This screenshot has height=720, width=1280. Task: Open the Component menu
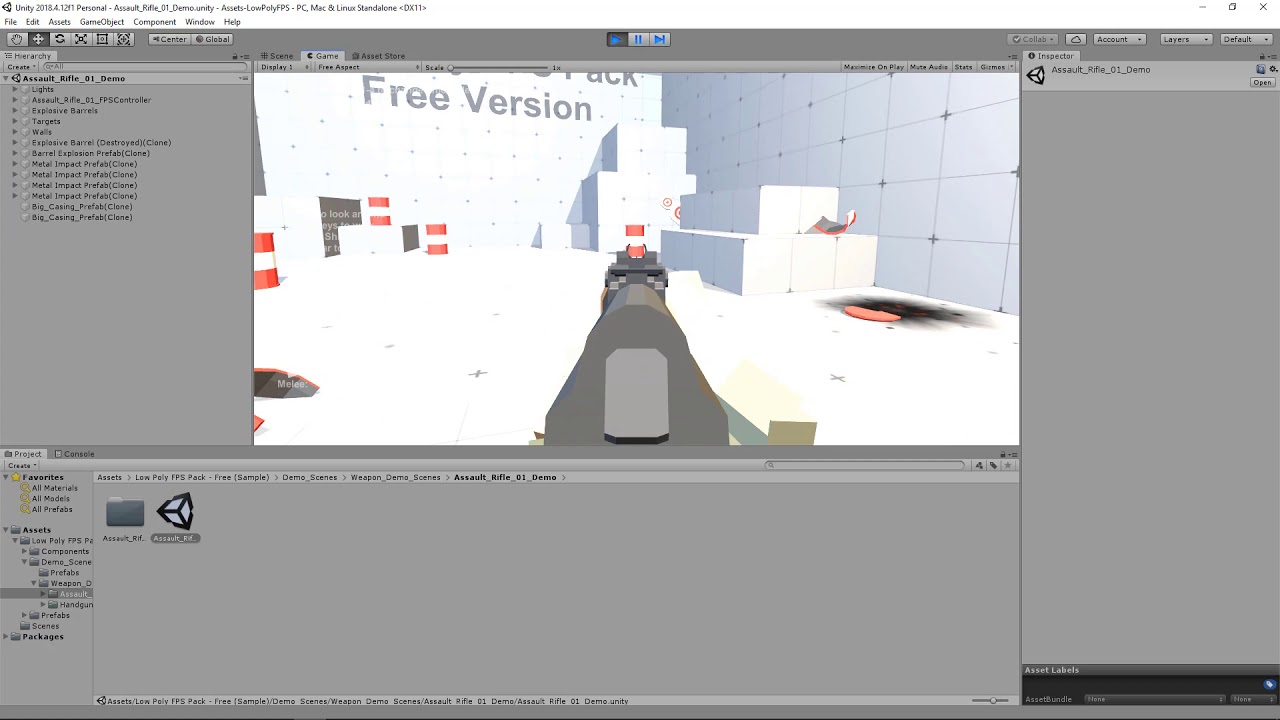pyautogui.click(x=154, y=22)
